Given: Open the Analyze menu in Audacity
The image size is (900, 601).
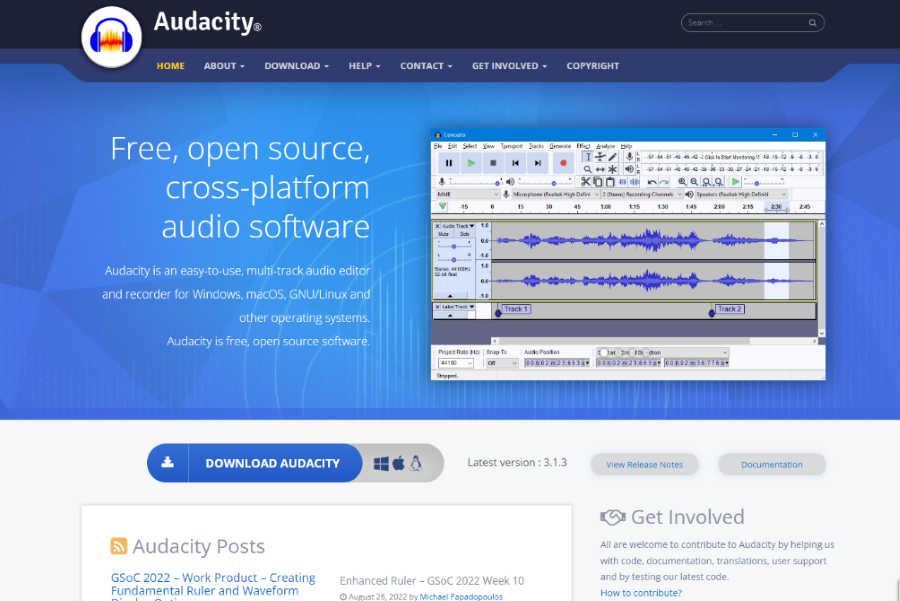Looking at the screenshot, I should tap(605, 146).
